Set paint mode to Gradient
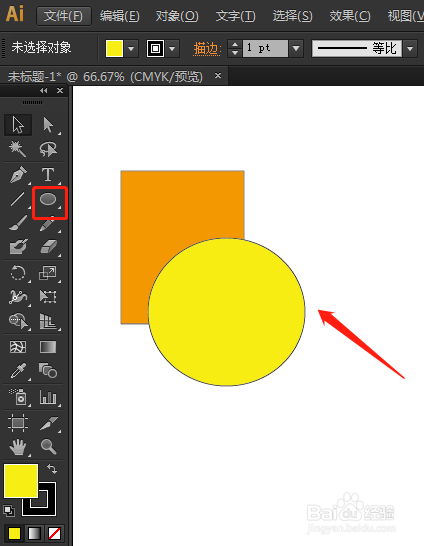This screenshot has width=424, height=546. click(x=34, y=533)
